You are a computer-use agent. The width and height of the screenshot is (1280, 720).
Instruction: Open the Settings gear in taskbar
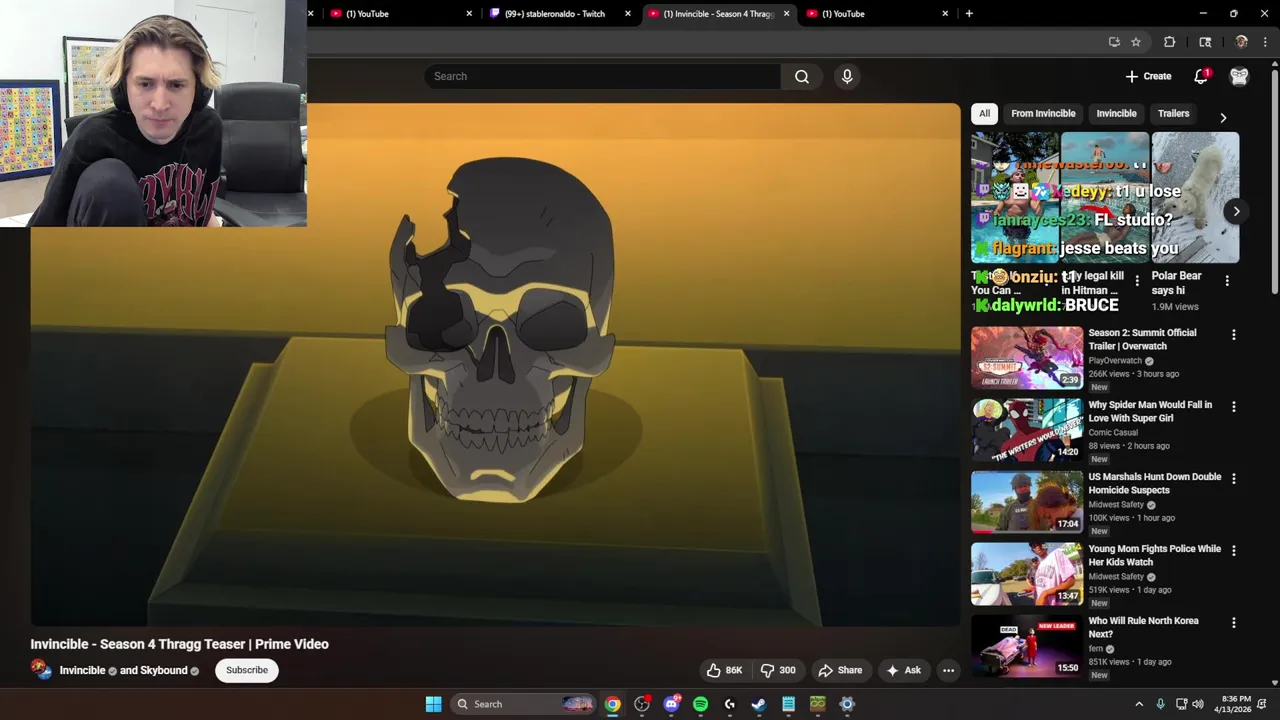tap(847, 704)
